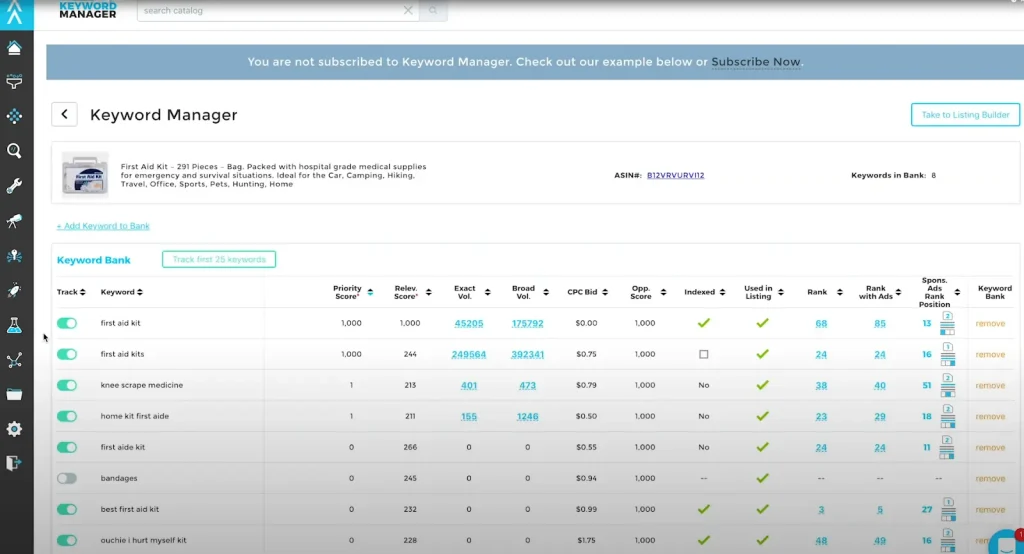Open the ad position icon for first aid kits
1024x554 pixels.
pos(948,354)
